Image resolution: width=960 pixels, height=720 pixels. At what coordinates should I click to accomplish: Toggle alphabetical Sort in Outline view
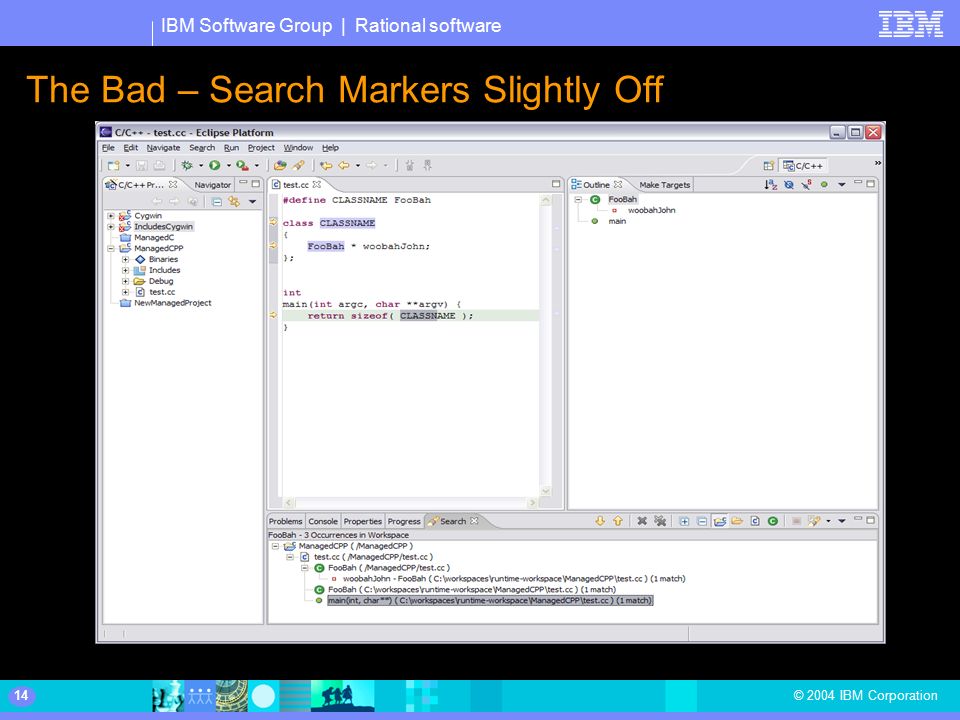771,184
